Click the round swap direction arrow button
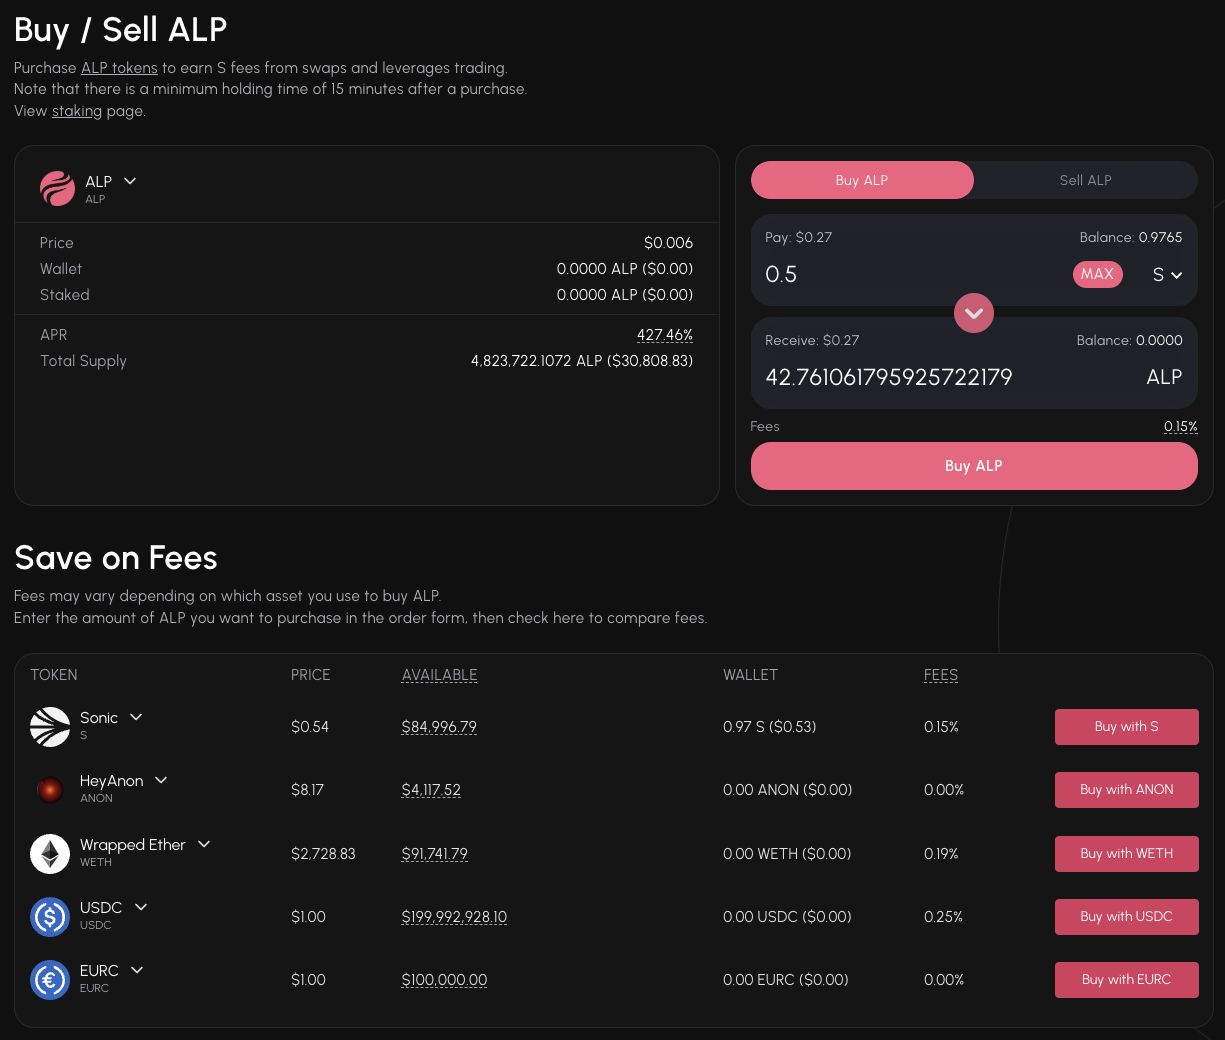 coord(974,313)
